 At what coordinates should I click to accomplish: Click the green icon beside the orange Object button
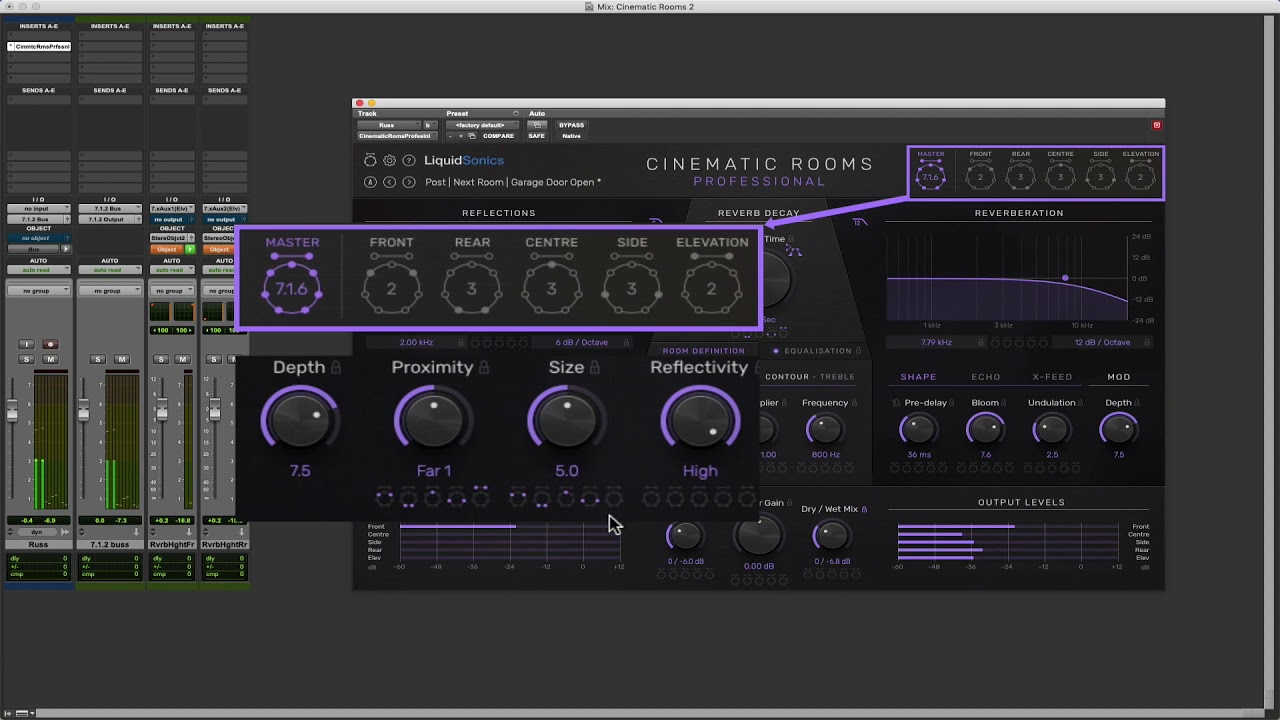191,249
